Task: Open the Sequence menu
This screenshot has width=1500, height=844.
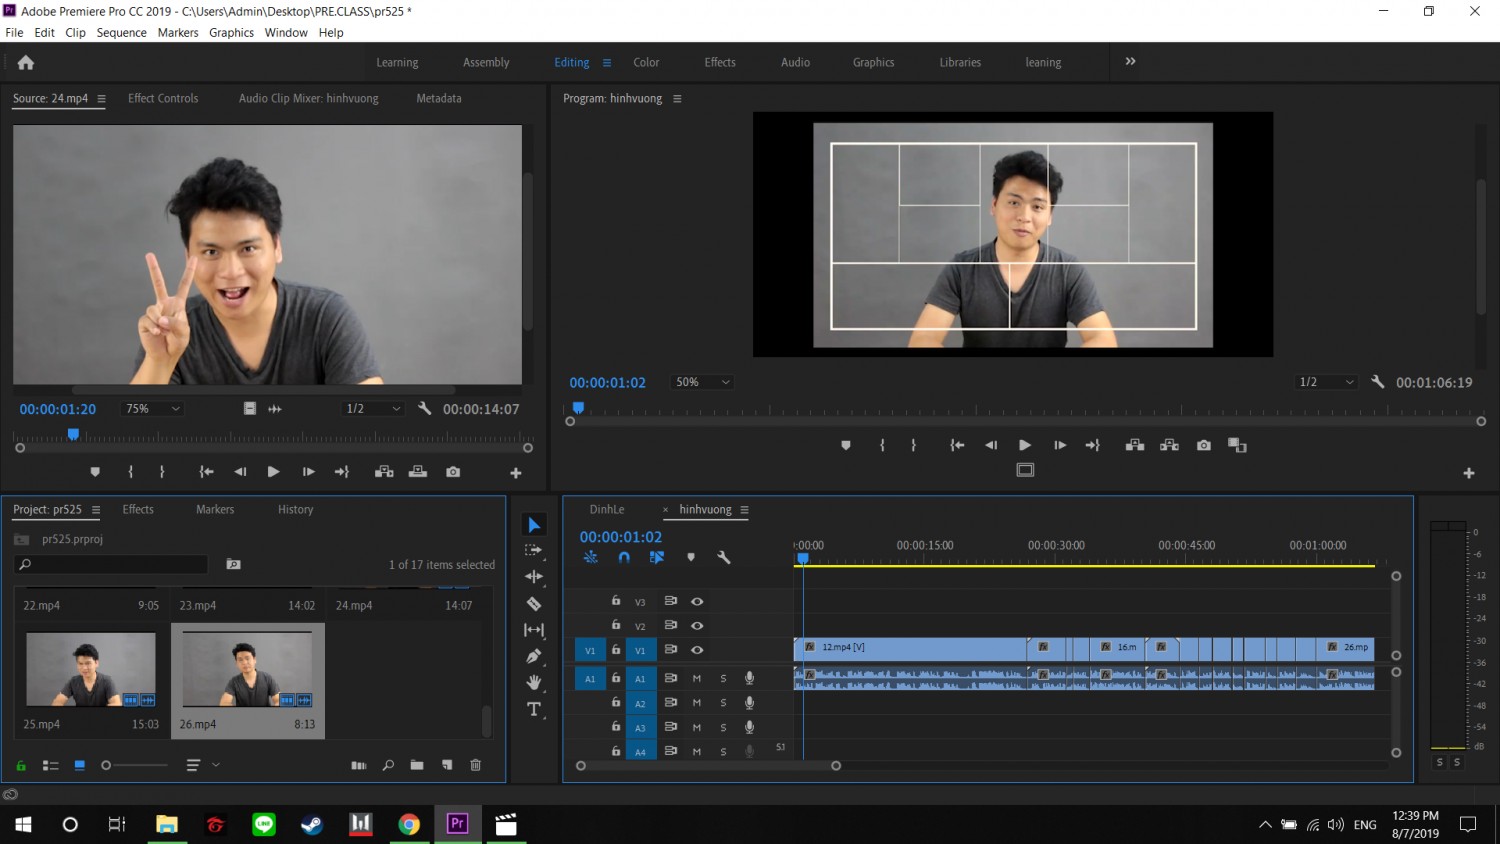Action: pyautogui.click(x=122, y=32)
